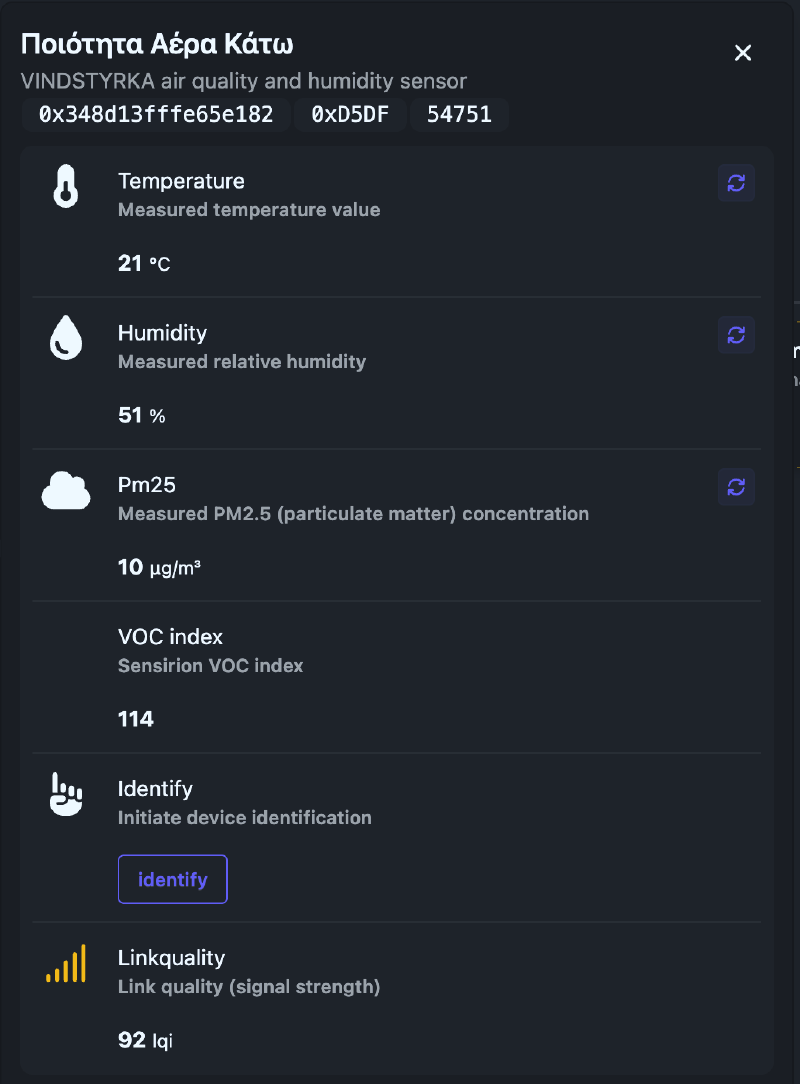Click the water droplet icon for Humidity

point(65,337)
